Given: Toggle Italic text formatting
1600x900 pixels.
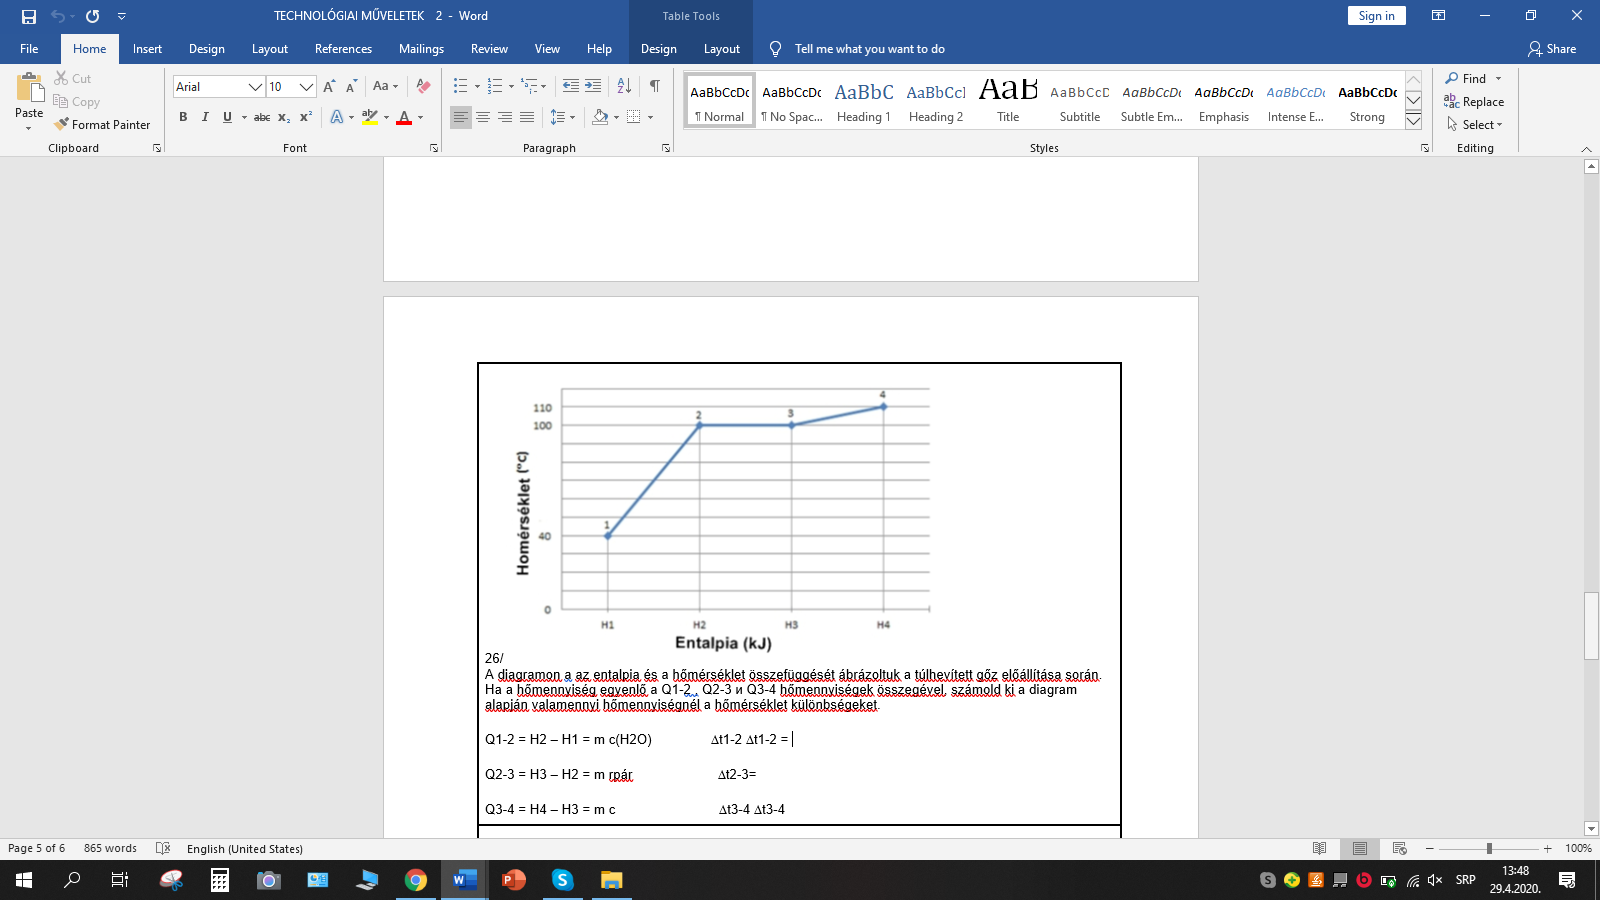Looking at the screenshot, I should 205,117.
